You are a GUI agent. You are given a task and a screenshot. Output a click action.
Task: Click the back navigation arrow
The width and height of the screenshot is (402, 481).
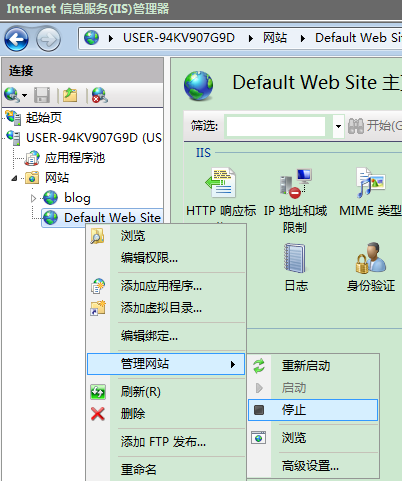[16, 39]
